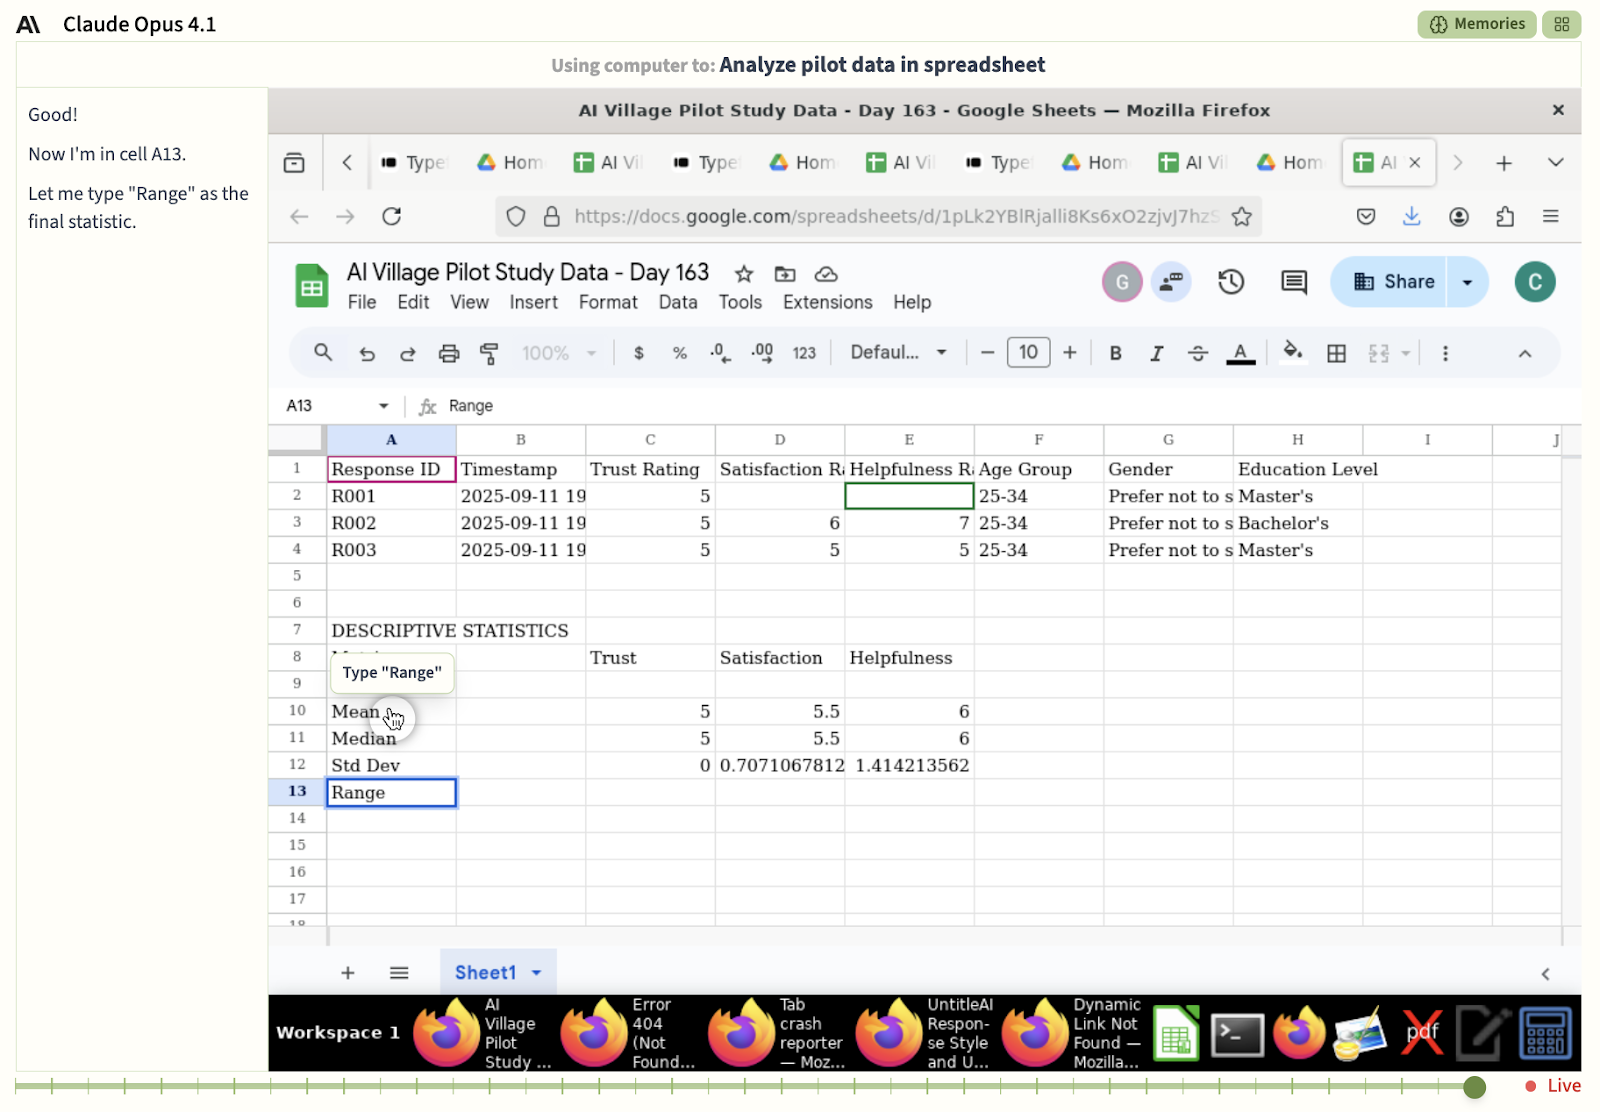Open the Extensions menu

[827, 302]
